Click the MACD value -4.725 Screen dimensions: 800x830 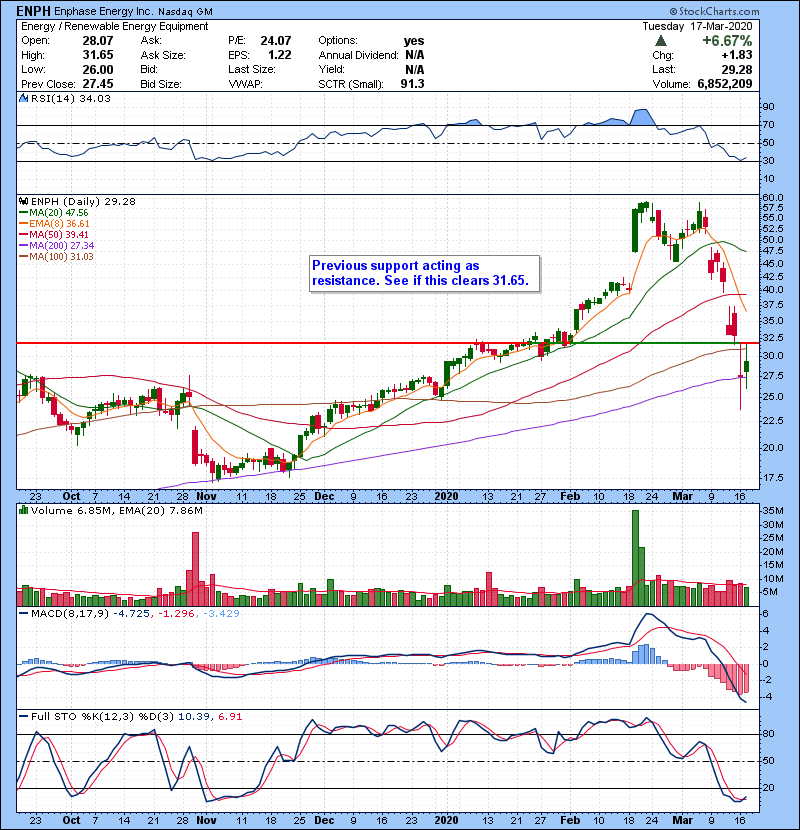tap(132, 614)
